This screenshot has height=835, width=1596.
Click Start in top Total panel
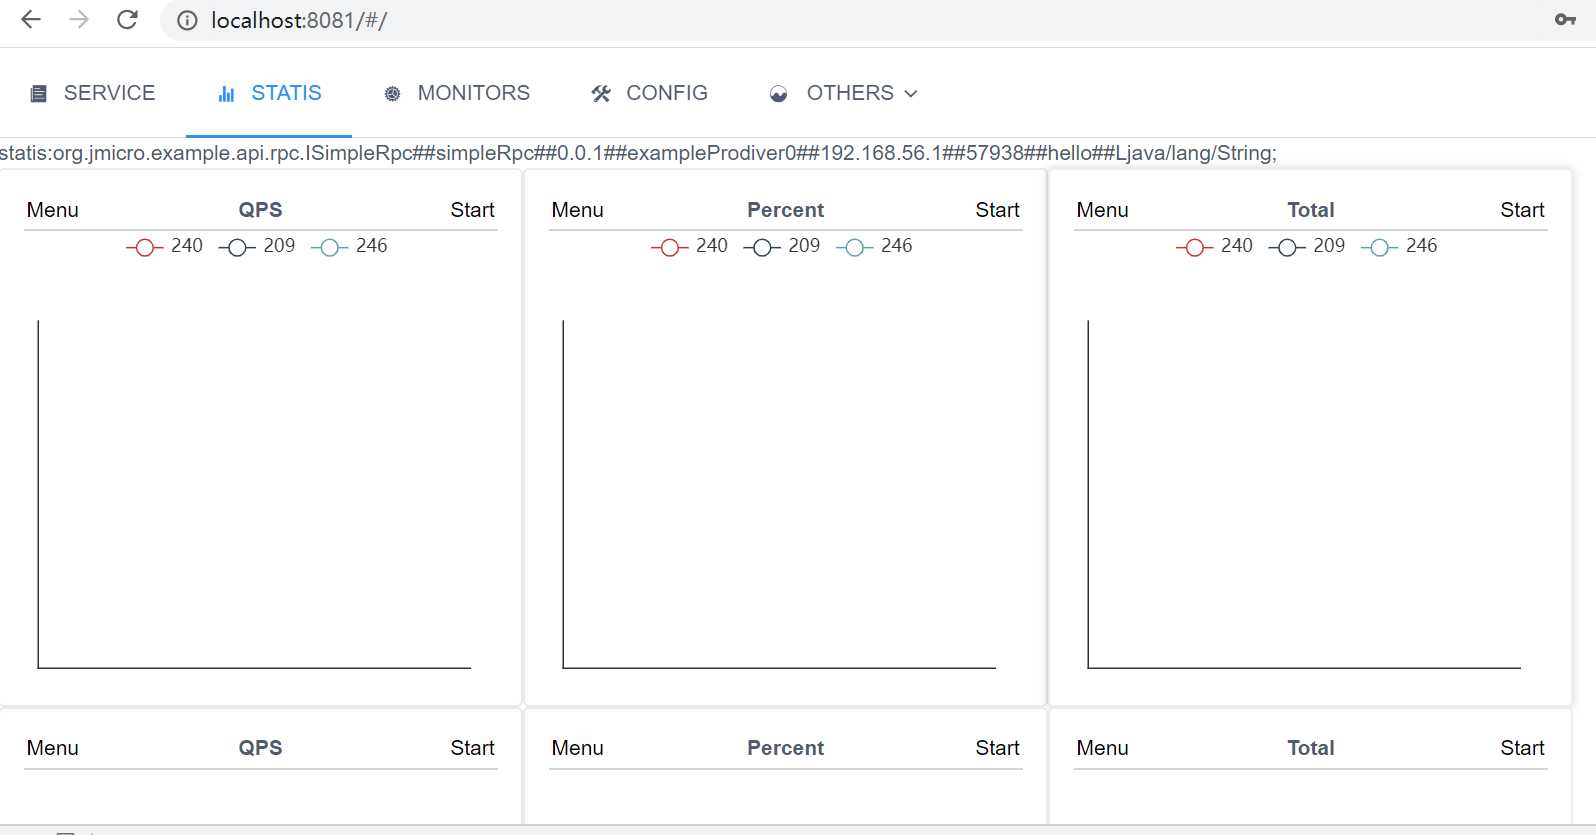tap(1522, 210)
